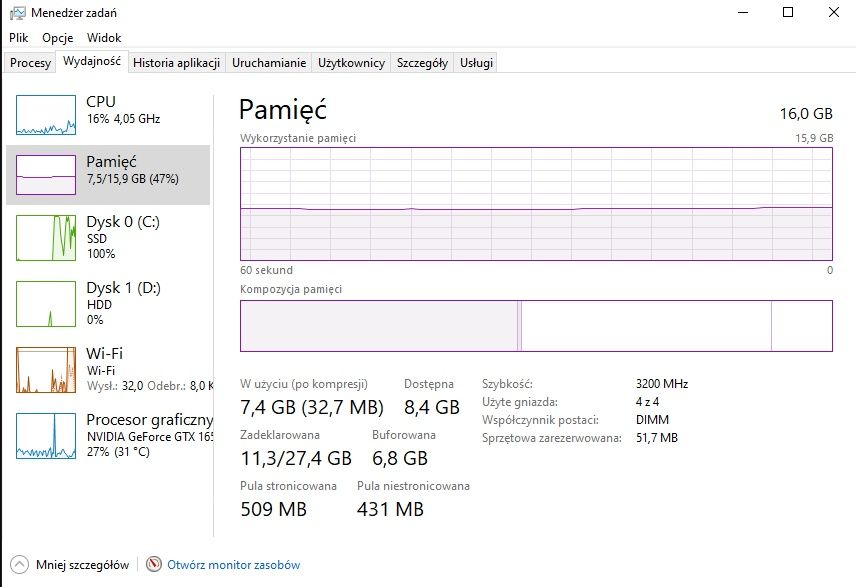
Task: Click Otwórz monitor zasobów link
Action: [233, 565]
